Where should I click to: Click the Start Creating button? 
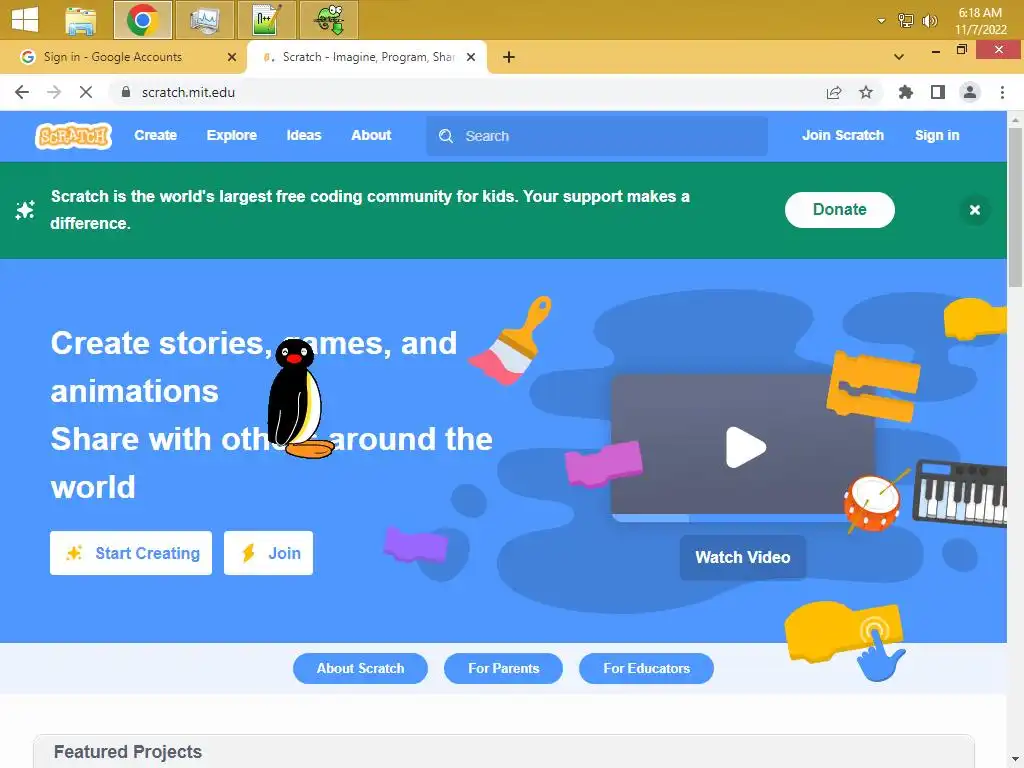click(131, 553)
